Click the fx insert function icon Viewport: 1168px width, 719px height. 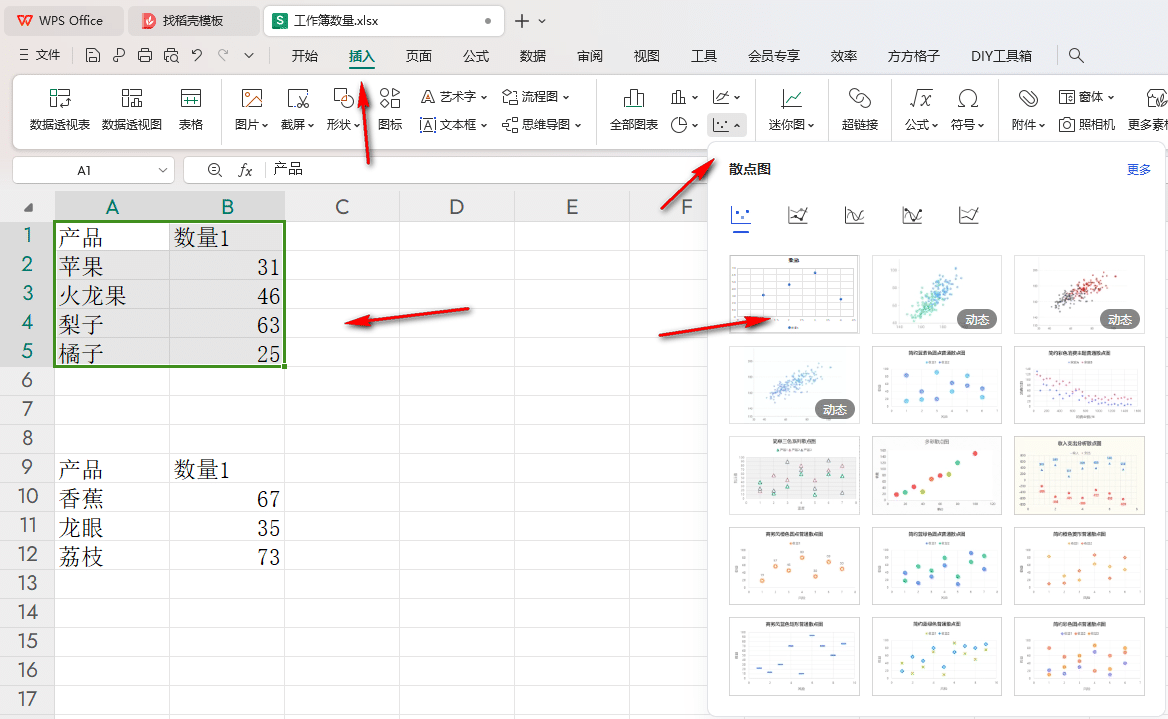click(x=245, y=170)
